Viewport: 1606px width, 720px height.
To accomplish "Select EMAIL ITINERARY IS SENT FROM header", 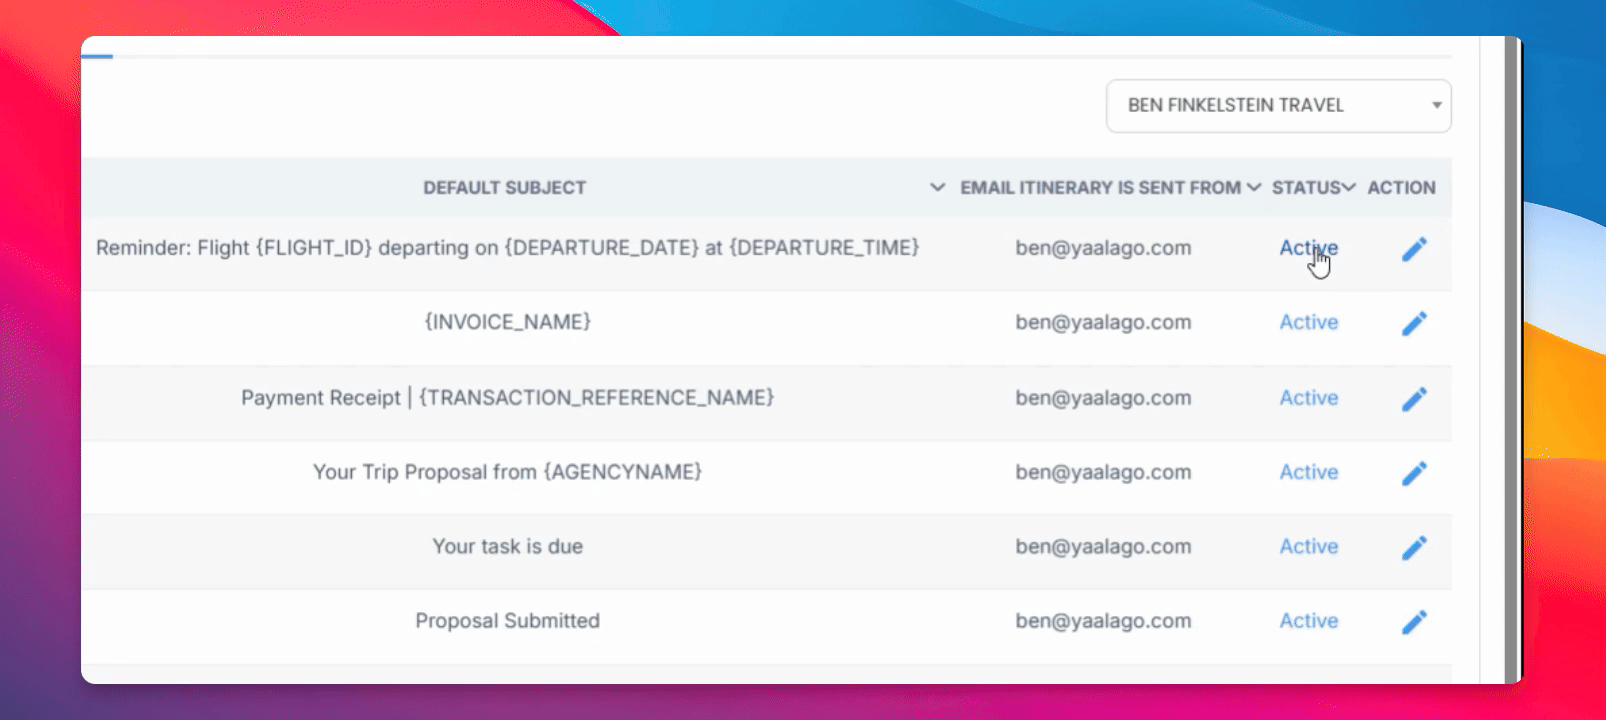I will [x=1100, y=188].
